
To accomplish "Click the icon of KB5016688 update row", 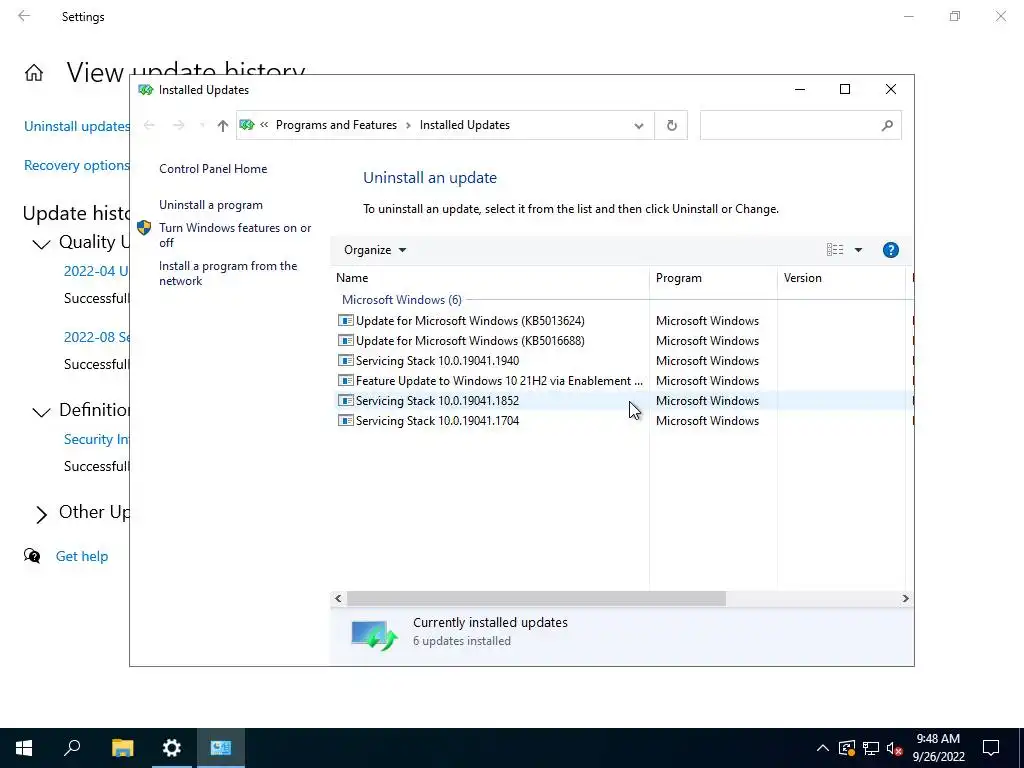I will click(x=345, y=341).
